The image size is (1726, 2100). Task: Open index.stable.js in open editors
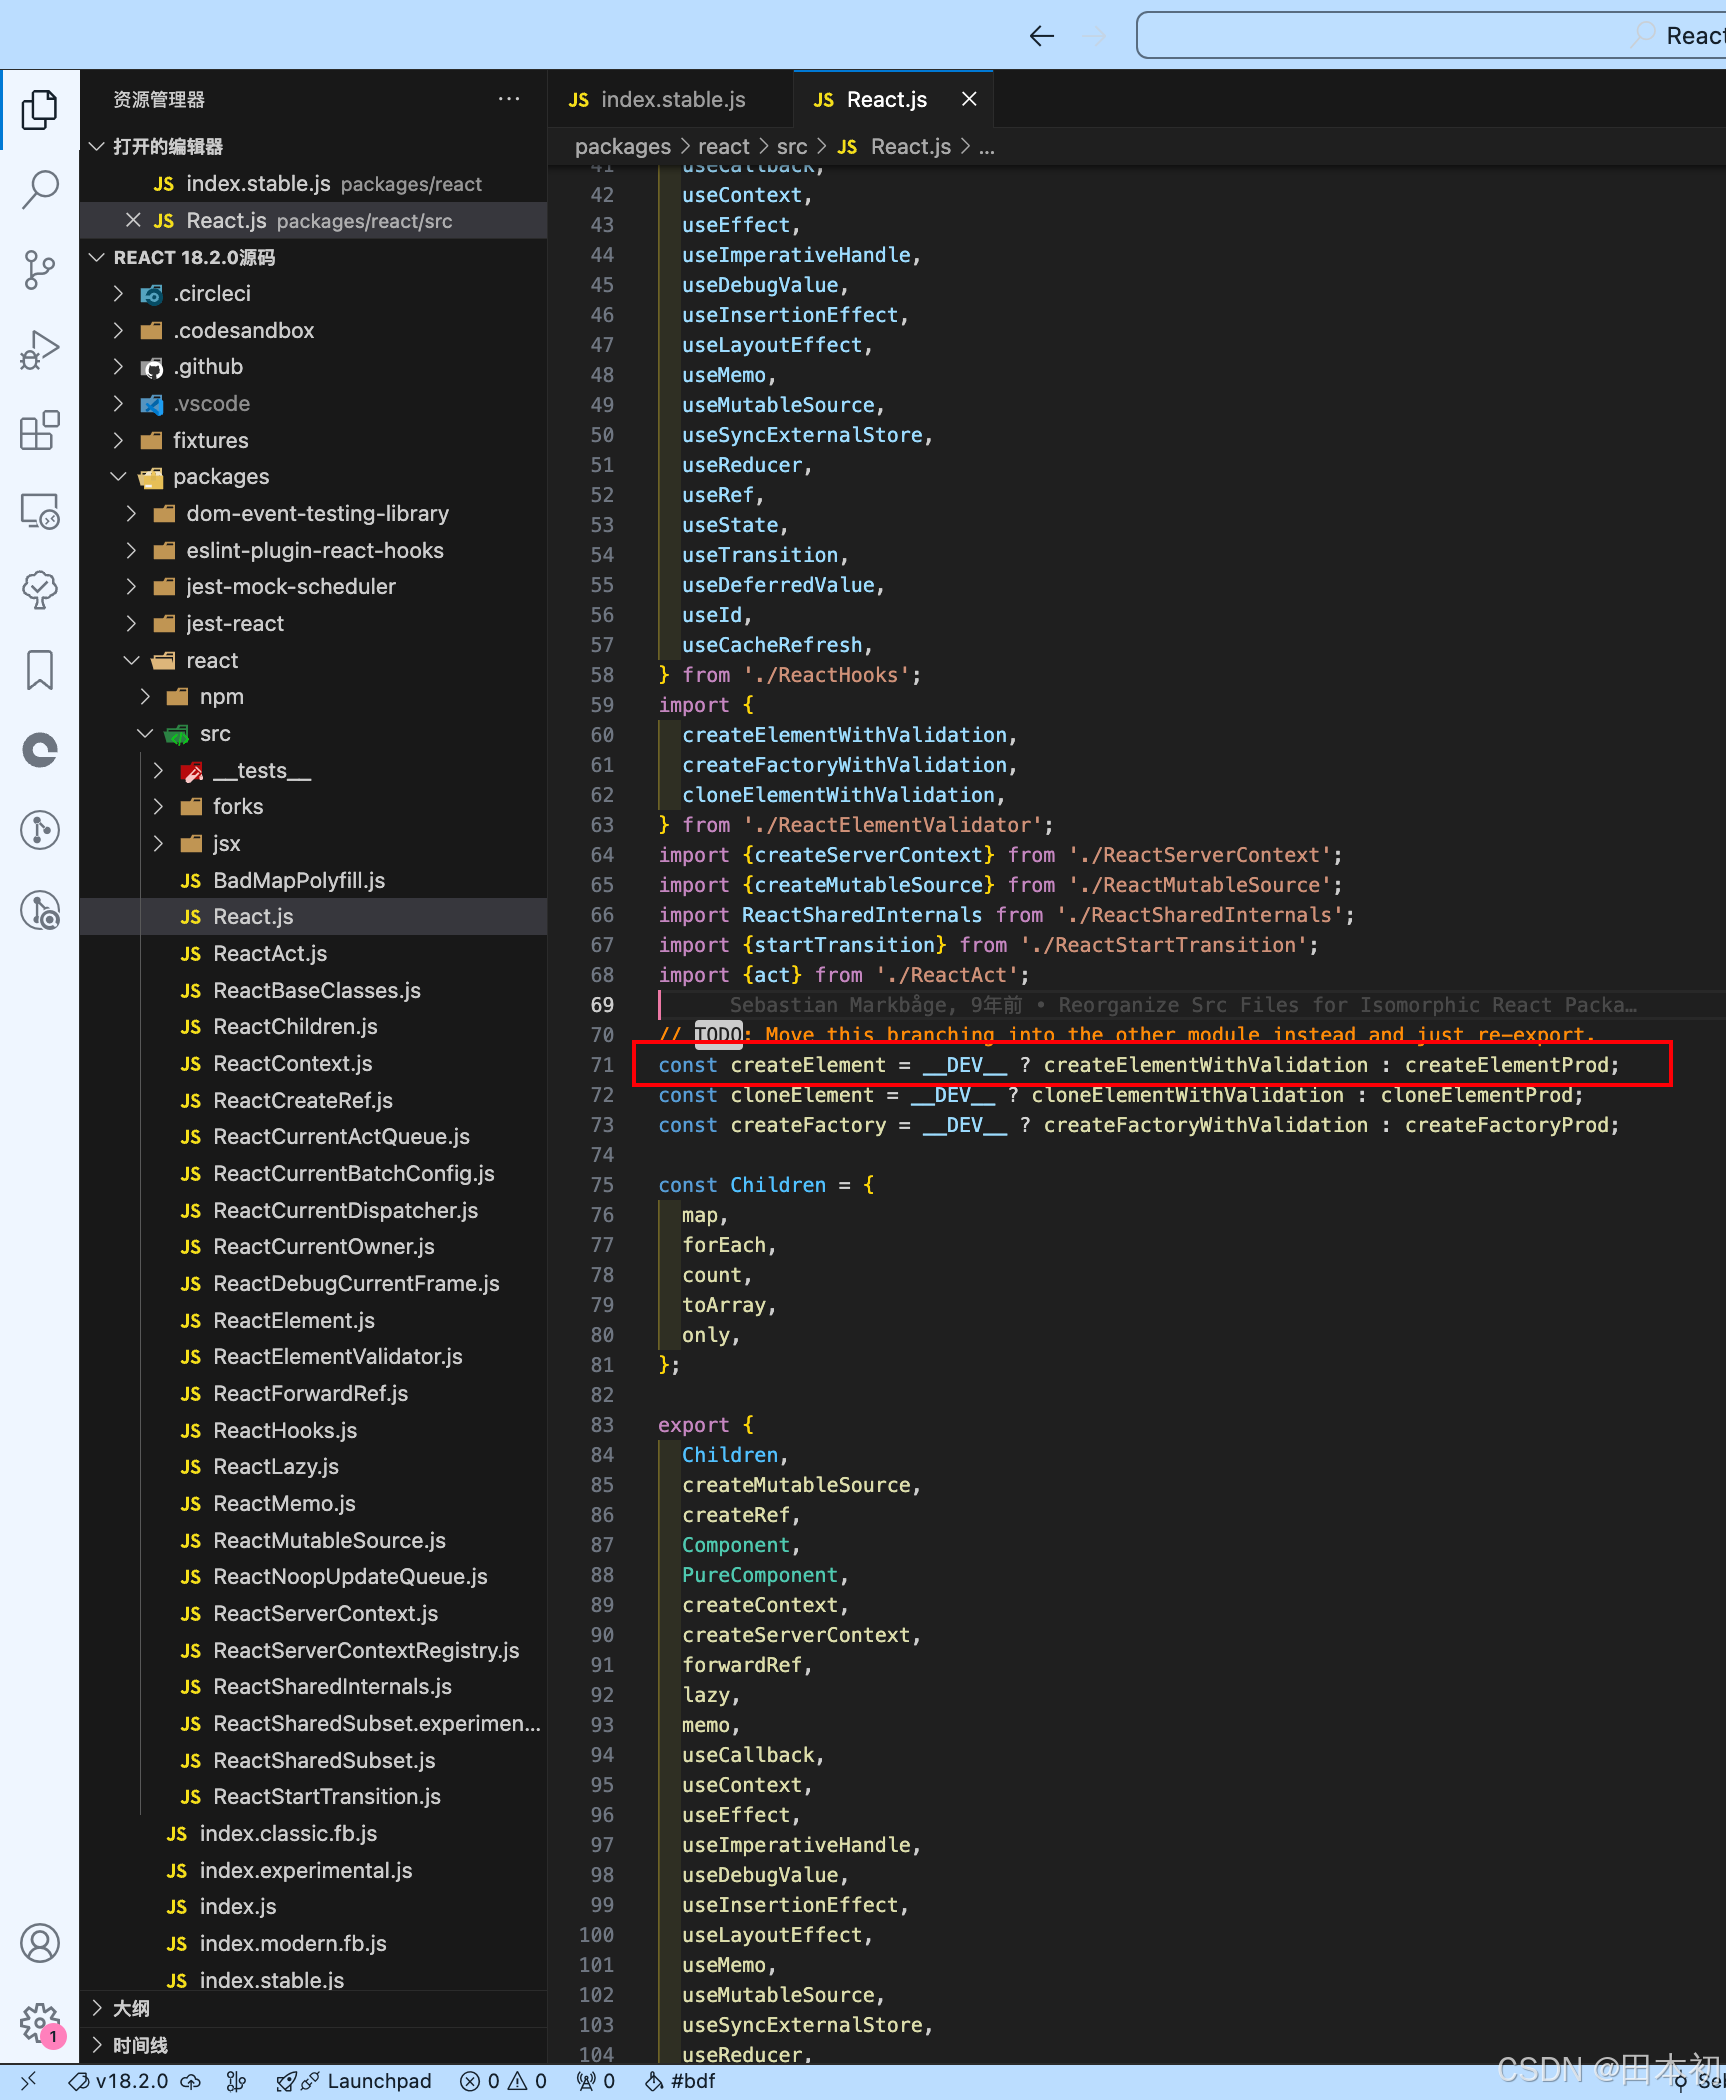[313, 184]
